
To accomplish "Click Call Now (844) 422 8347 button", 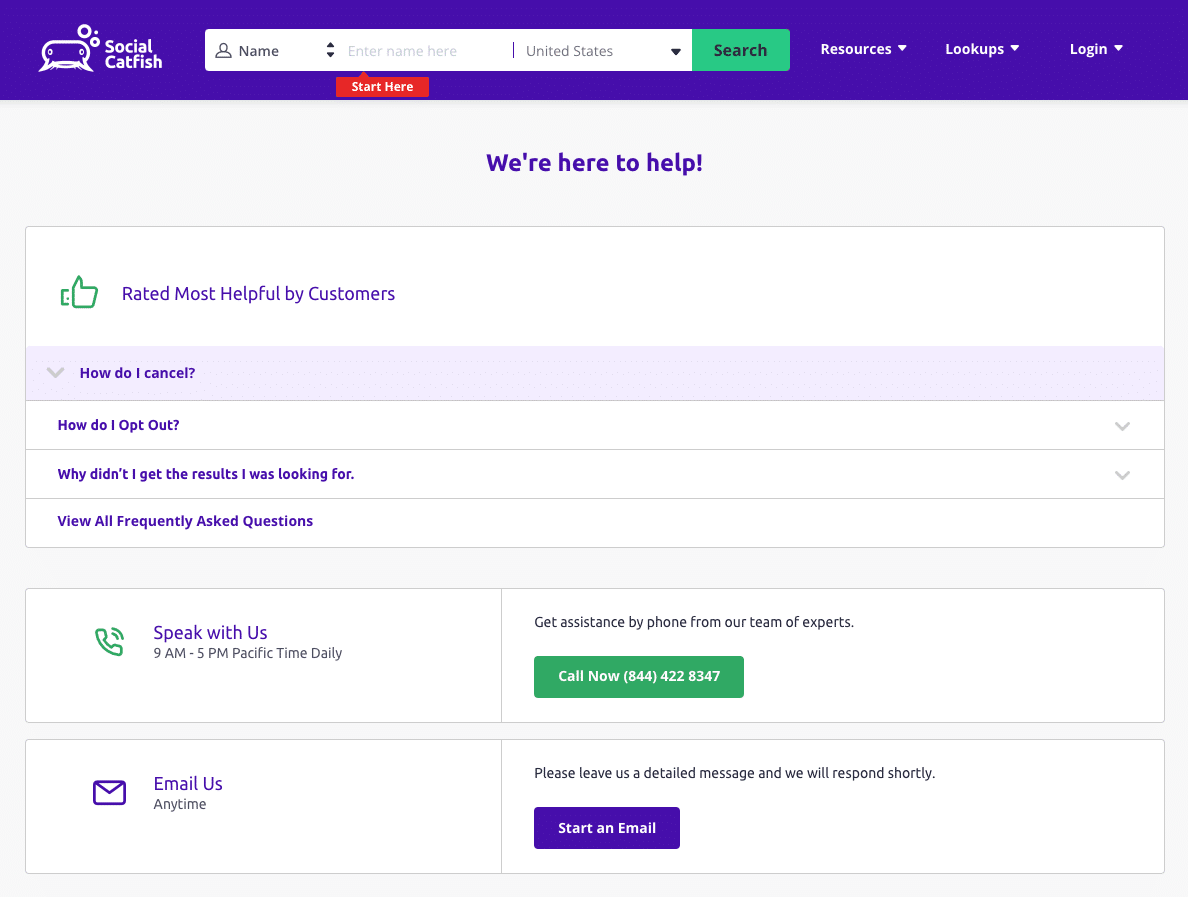I will [639, 677].
